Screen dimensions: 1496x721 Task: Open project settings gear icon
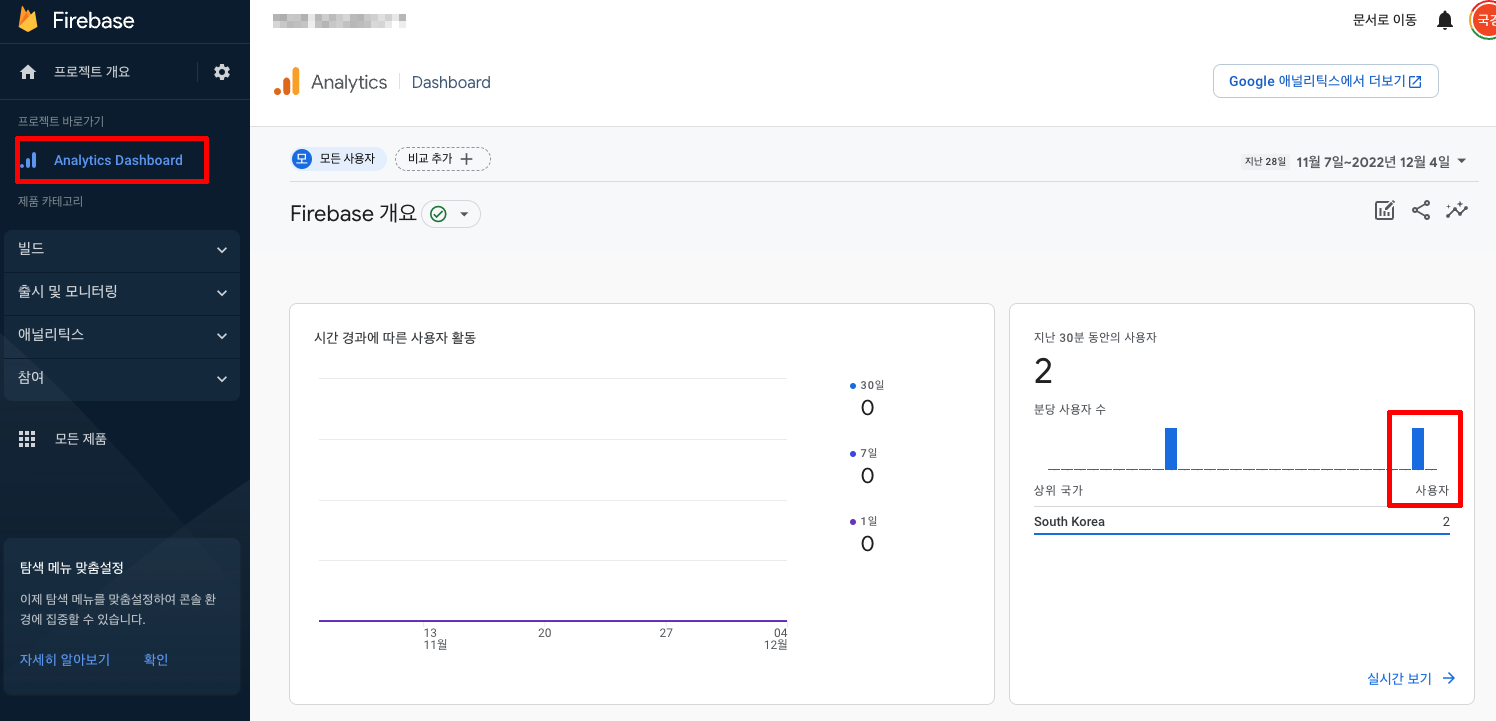[x=222, y=72]
